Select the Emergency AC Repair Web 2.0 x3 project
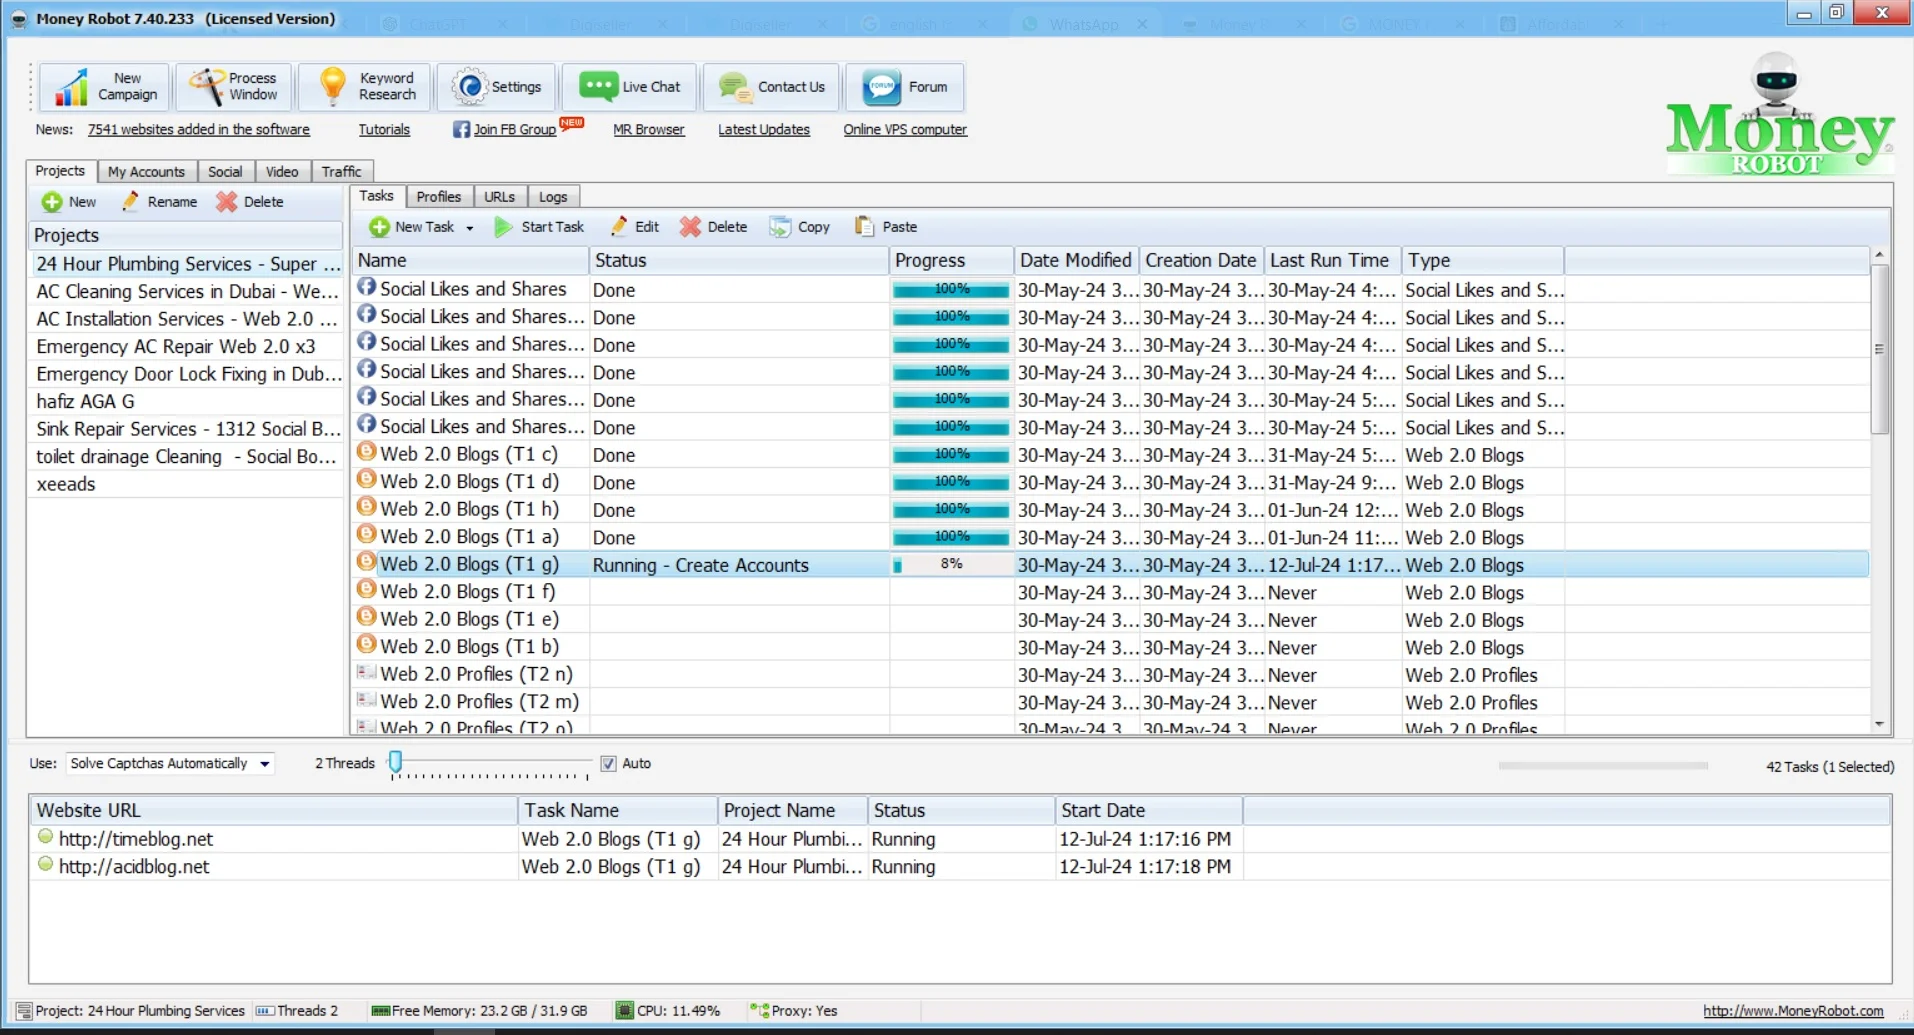 pos(187,346)
